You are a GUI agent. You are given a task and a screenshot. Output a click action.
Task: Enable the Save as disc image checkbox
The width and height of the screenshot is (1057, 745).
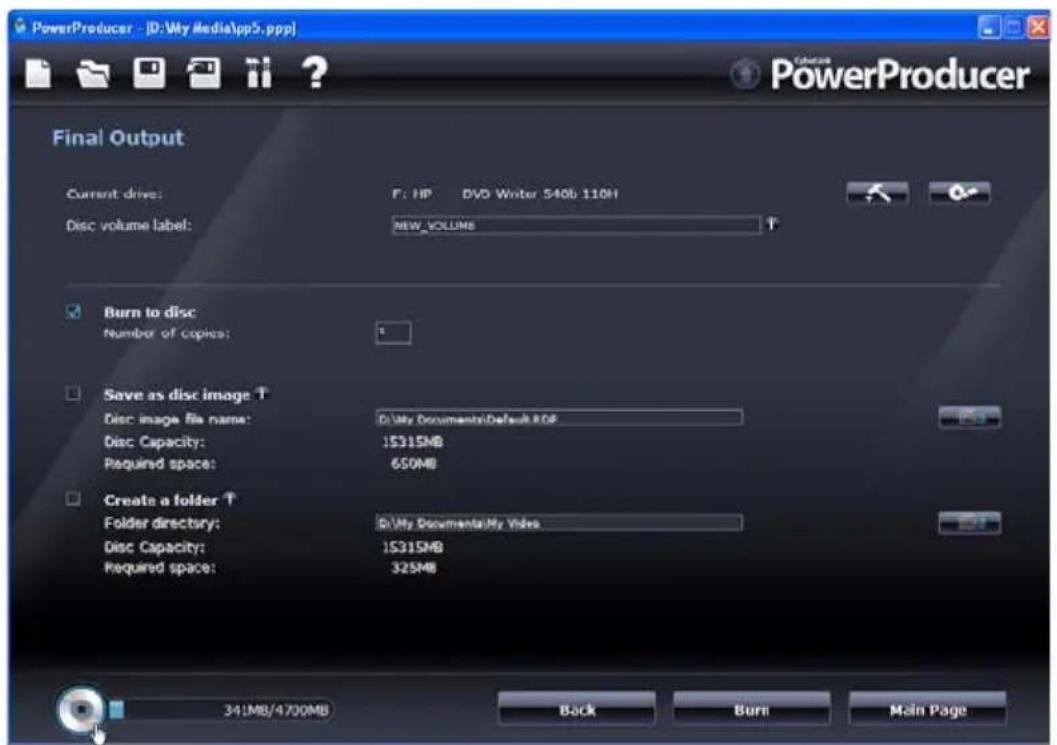point(73,394)
